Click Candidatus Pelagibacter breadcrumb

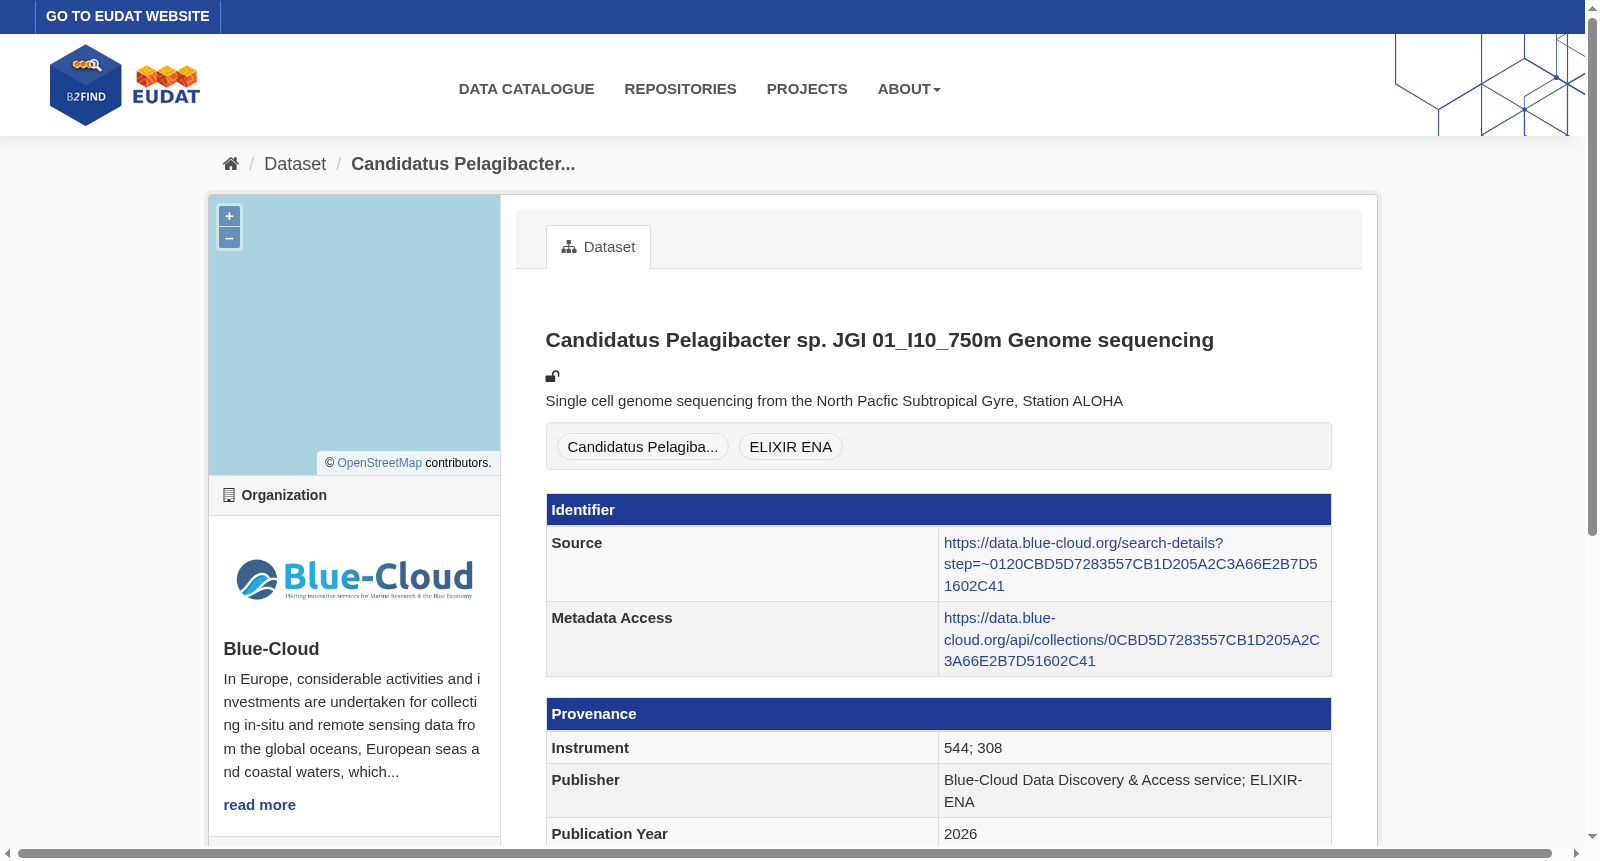[463, 164]
